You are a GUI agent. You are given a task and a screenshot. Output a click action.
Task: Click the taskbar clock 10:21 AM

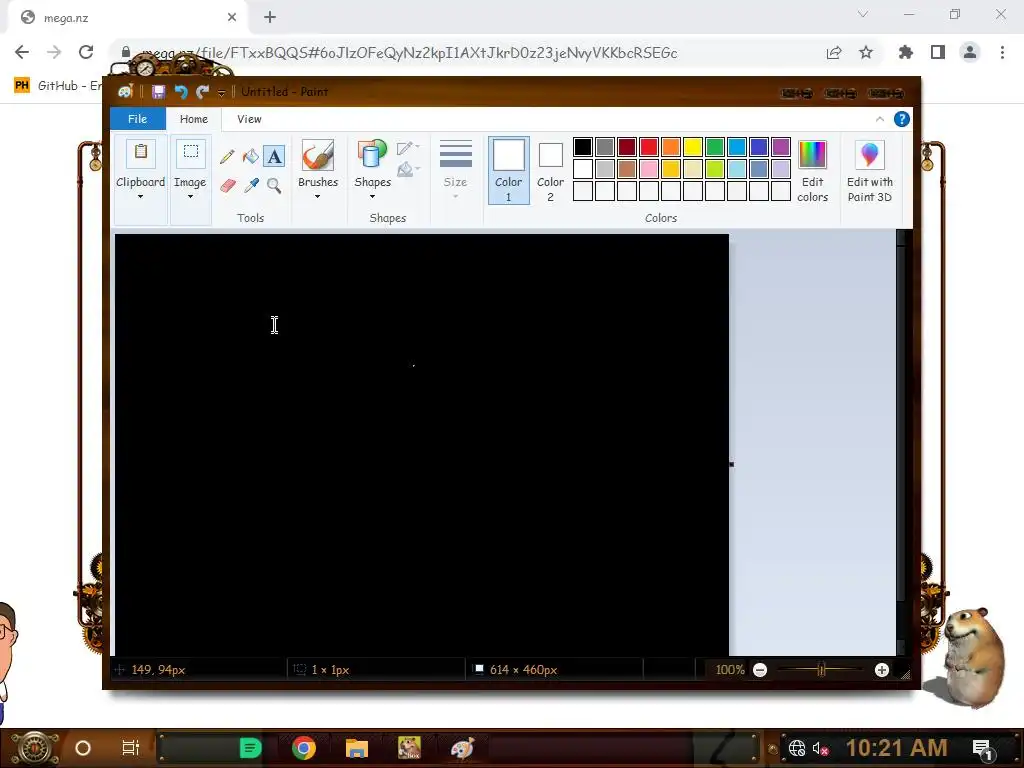click(x=896, y=748)
